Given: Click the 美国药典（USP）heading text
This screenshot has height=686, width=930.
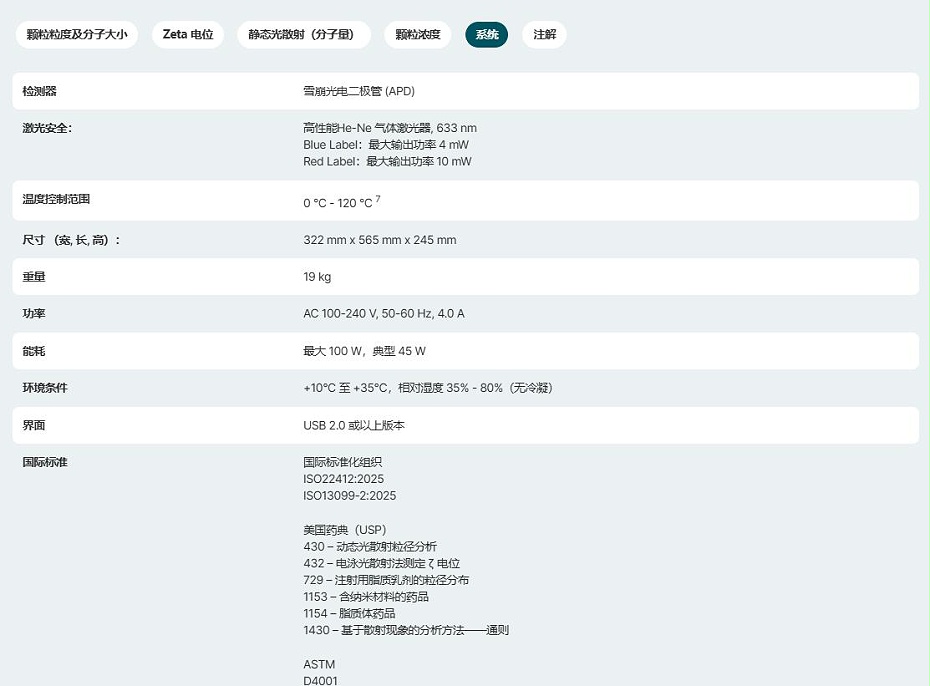Looking at the screenshot, I should (x=344, y=530).
